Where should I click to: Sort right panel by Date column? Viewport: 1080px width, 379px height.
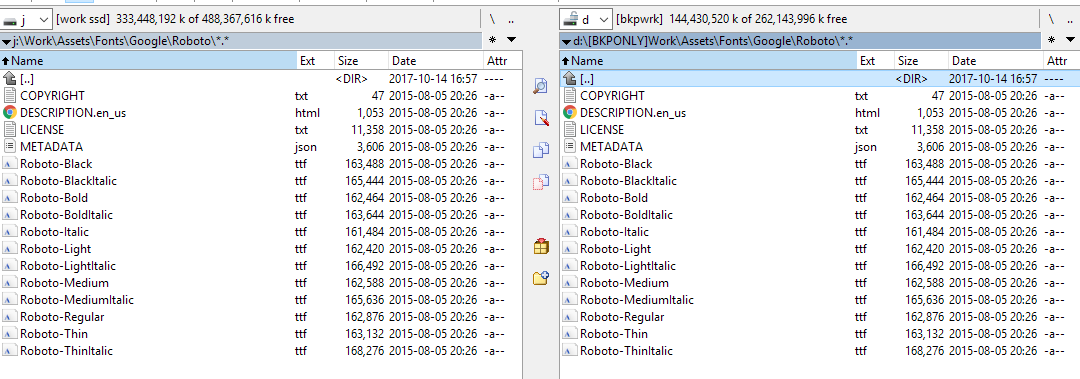pos(995,61)
